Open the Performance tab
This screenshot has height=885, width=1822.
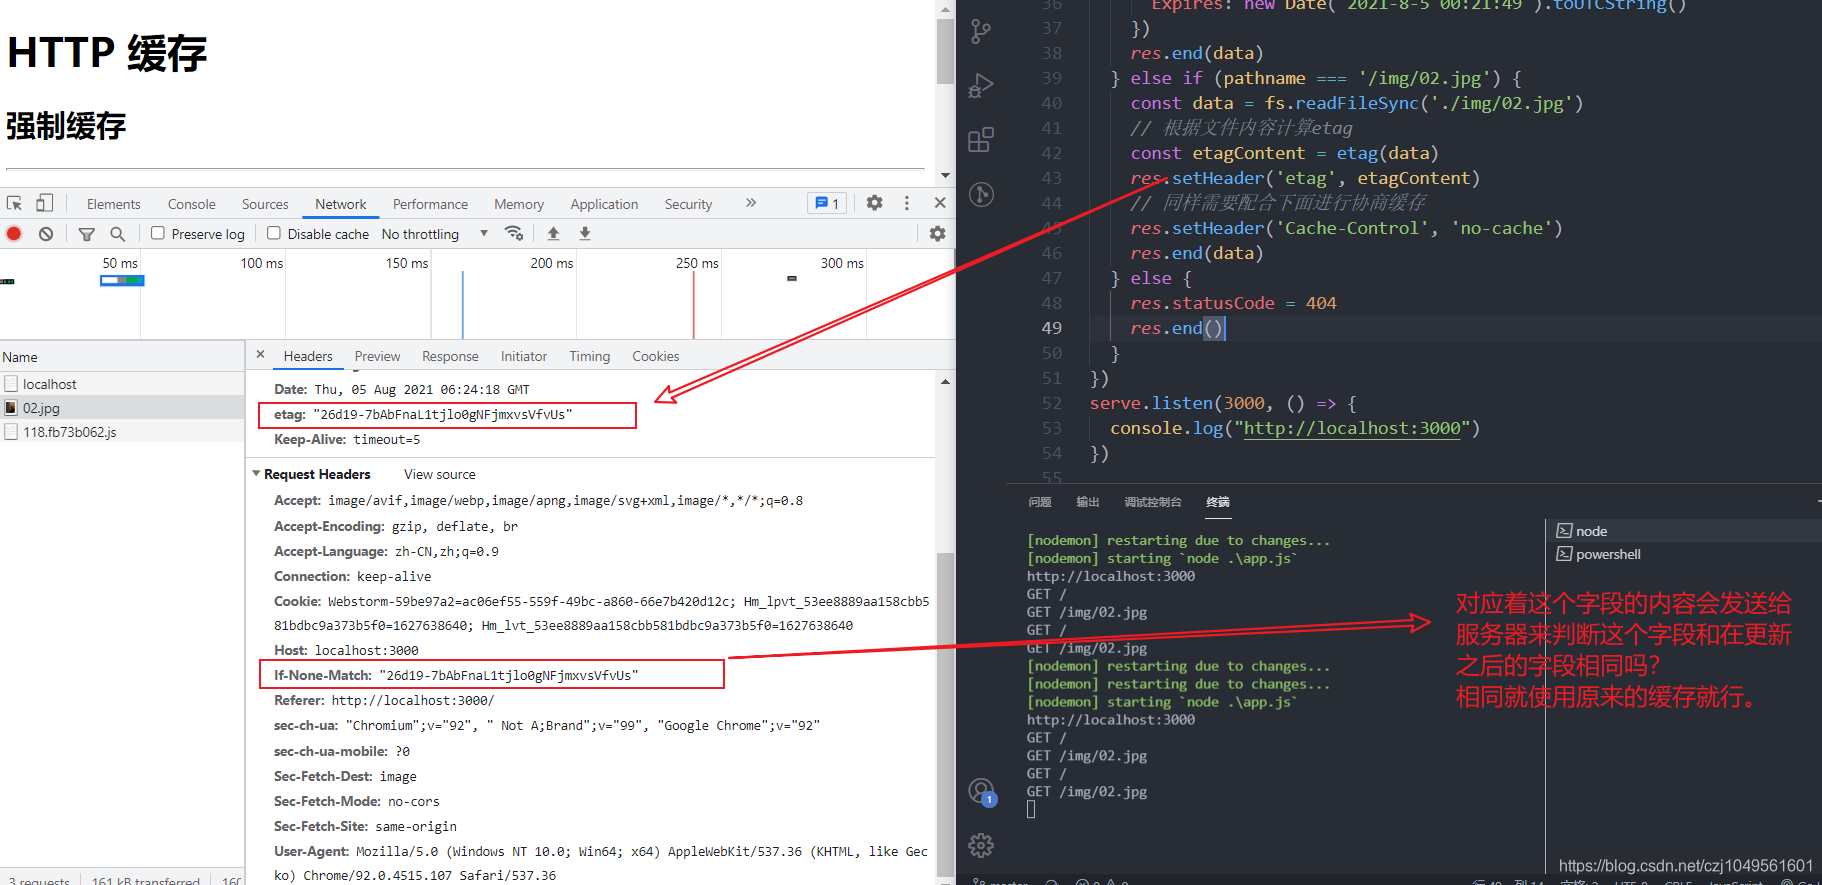(430, 204)
